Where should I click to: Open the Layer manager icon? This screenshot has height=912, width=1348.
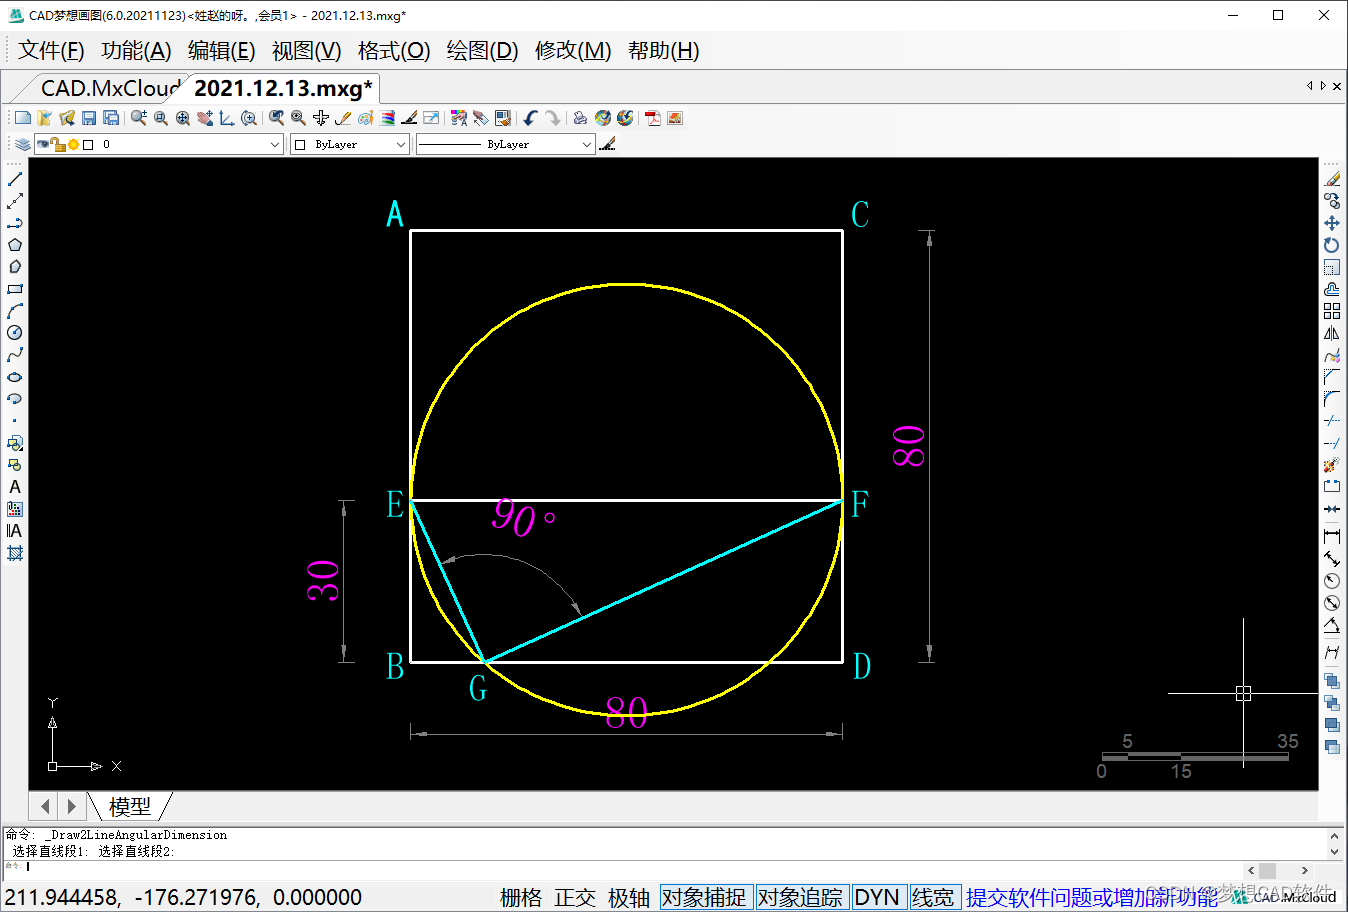click(x=22, y=144)
